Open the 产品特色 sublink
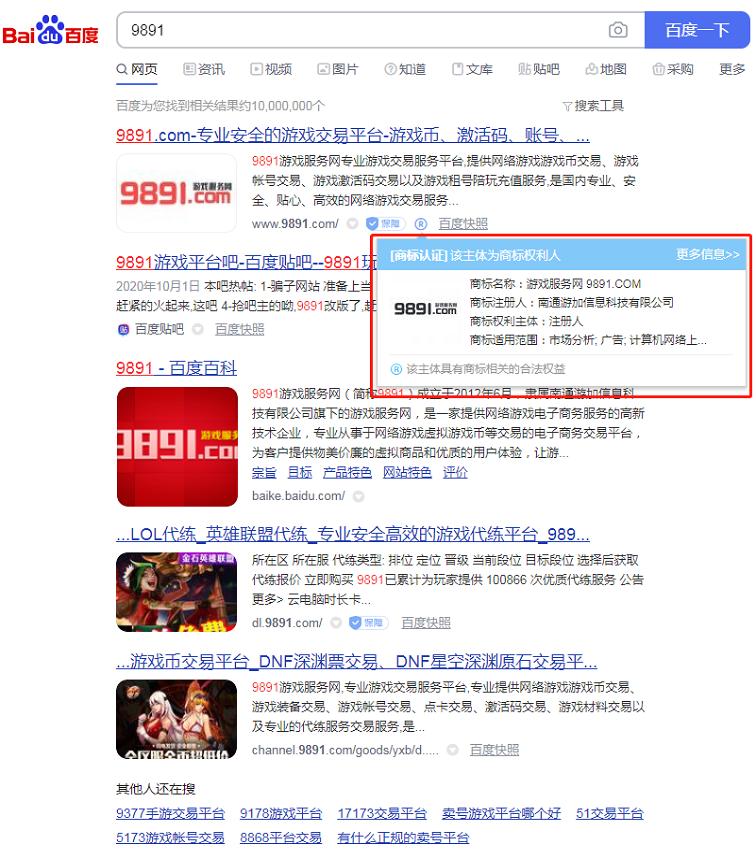 pos(347,472)
